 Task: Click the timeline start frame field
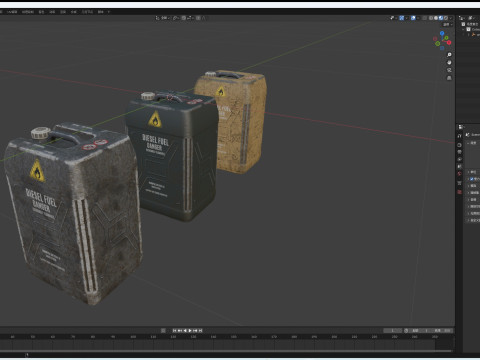(x=419, y=330)
